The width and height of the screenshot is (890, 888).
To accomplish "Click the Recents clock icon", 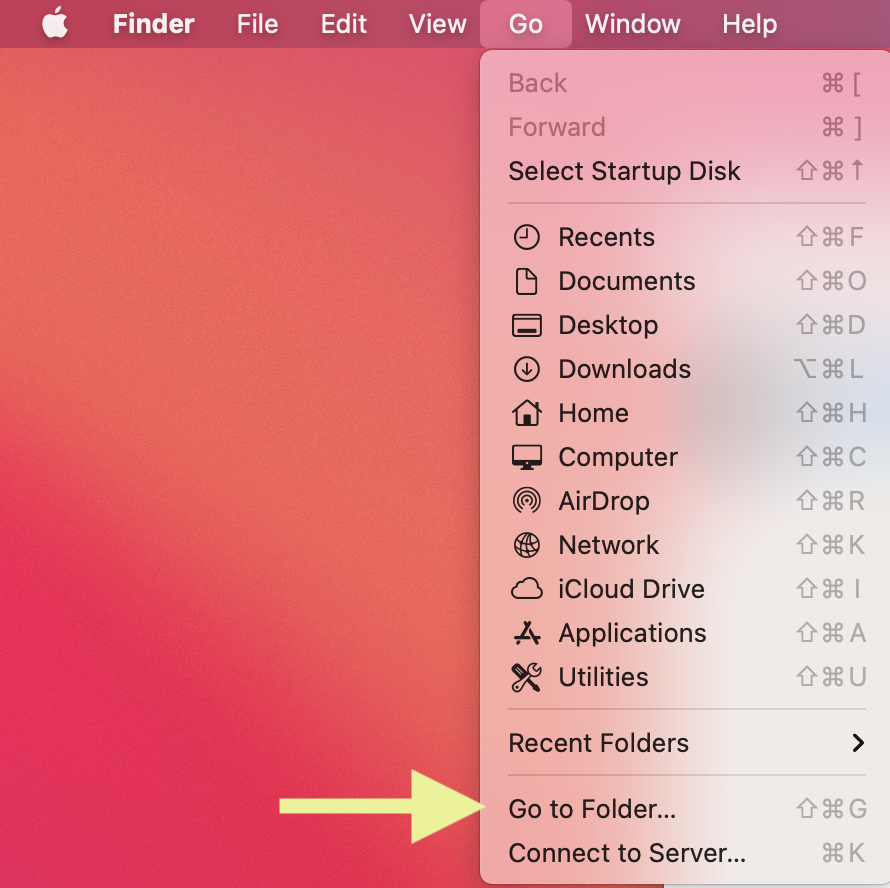I will (527, 237).
